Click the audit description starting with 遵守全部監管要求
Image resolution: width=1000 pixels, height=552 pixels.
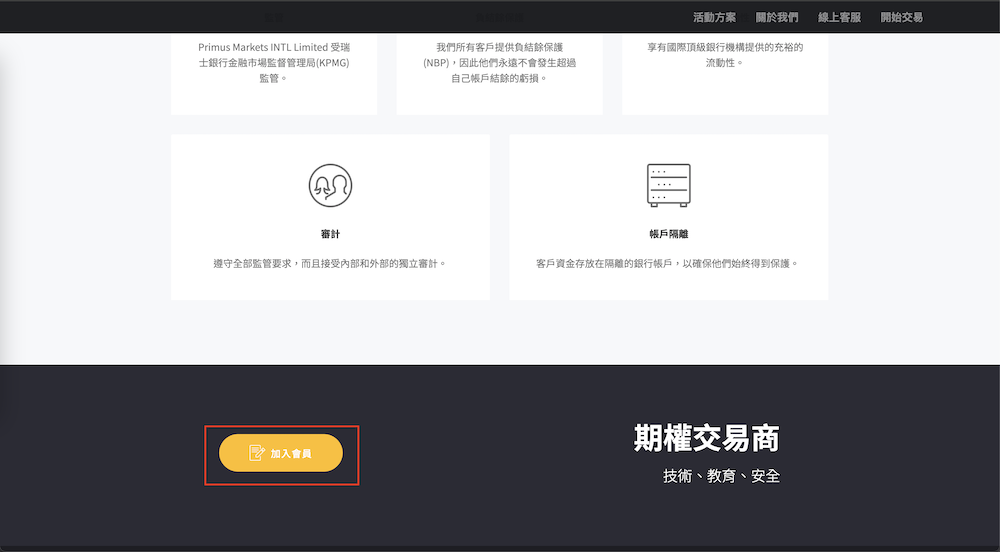tap(330, 264)
